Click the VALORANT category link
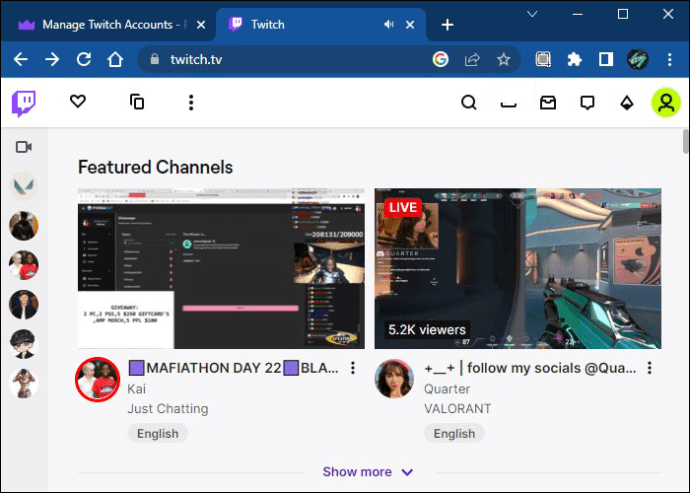Image resolution: width=690 pixels, height=493 pixels. click(457, 409)
